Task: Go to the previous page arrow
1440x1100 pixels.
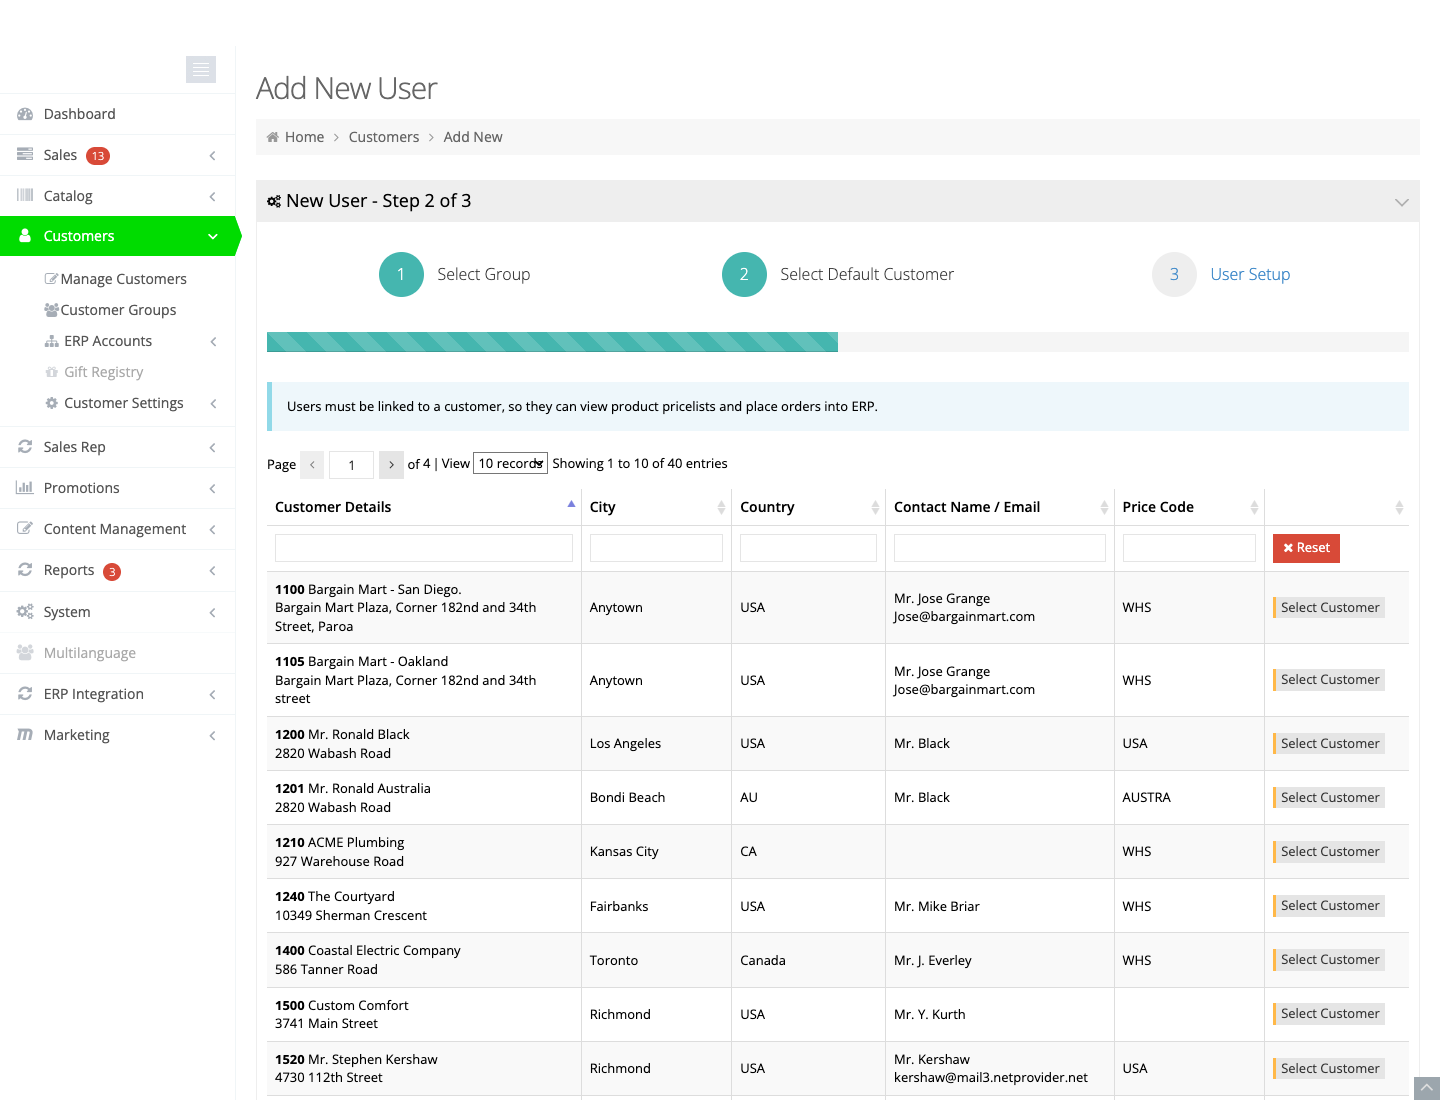Action: (312, 464)
